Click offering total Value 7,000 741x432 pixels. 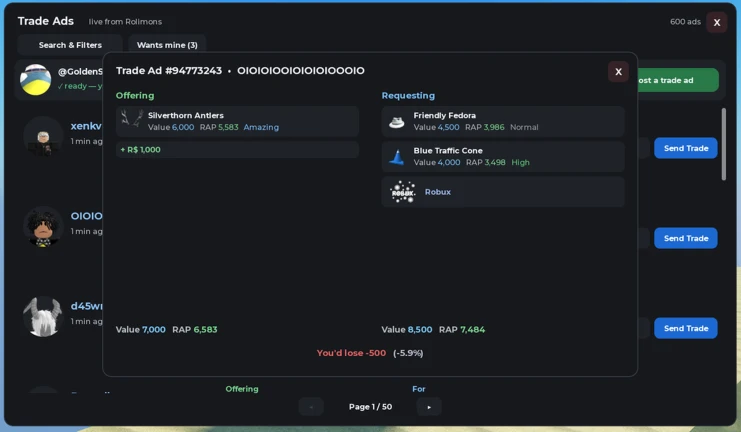[x=141, y=329]
